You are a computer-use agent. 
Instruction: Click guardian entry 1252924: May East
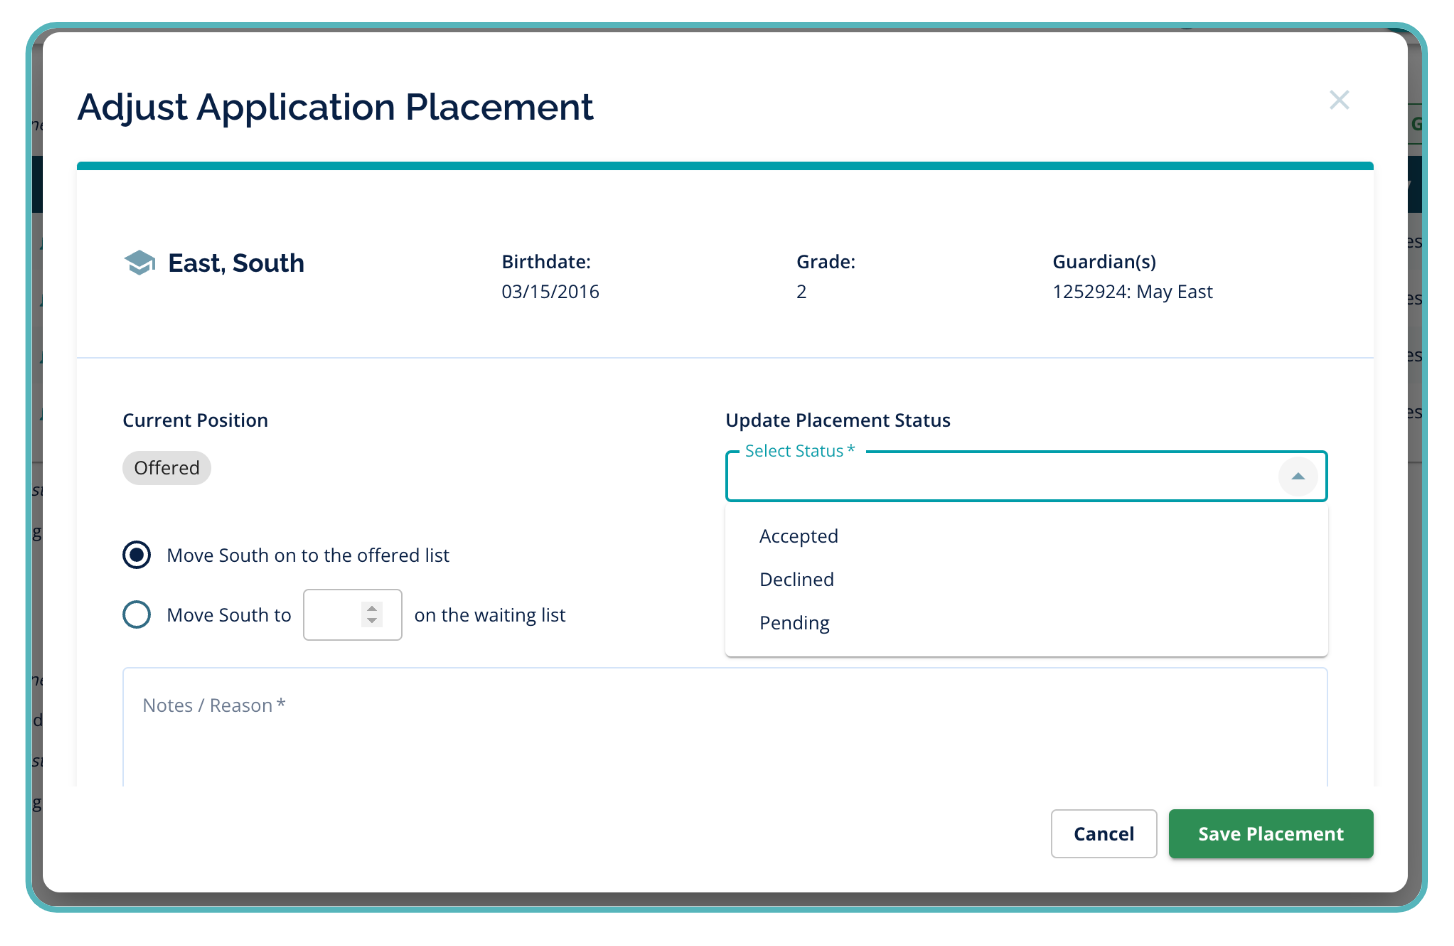[1132, 292]
